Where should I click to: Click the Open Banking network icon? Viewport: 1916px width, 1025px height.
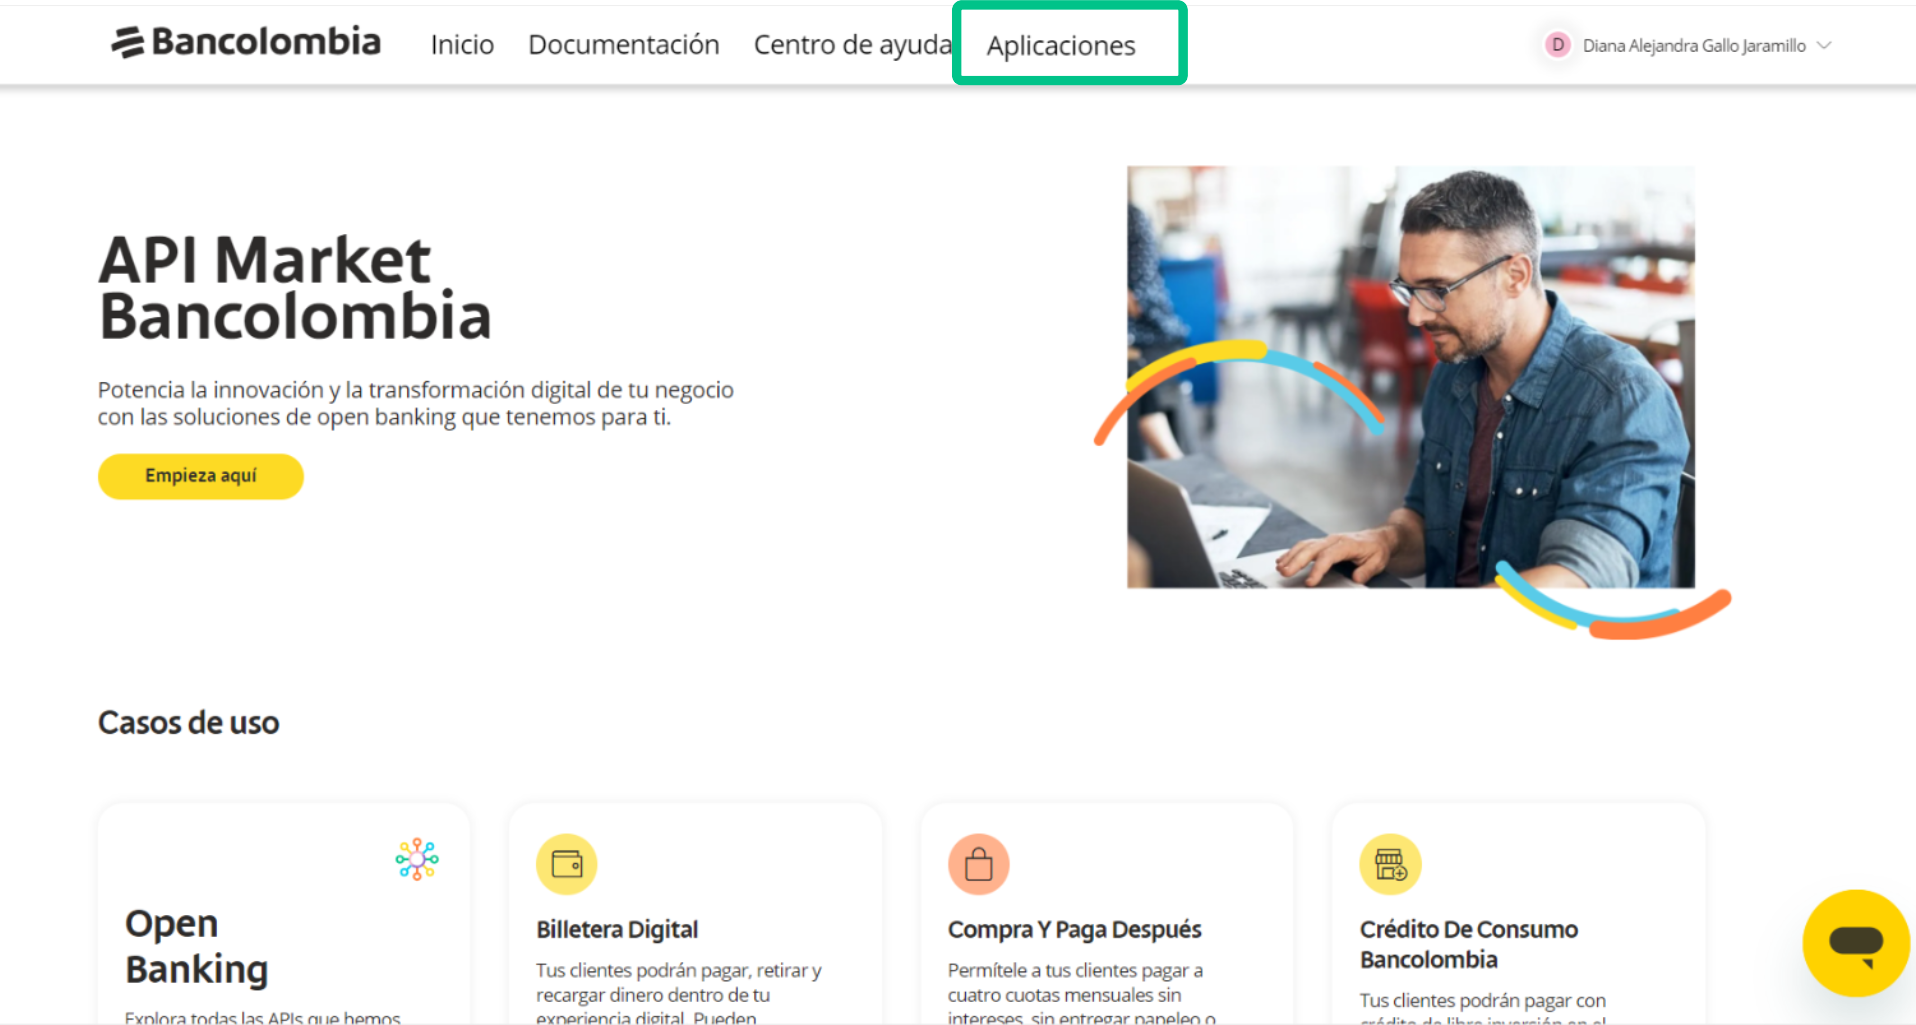pyautogui.click(x=417, y=859)
